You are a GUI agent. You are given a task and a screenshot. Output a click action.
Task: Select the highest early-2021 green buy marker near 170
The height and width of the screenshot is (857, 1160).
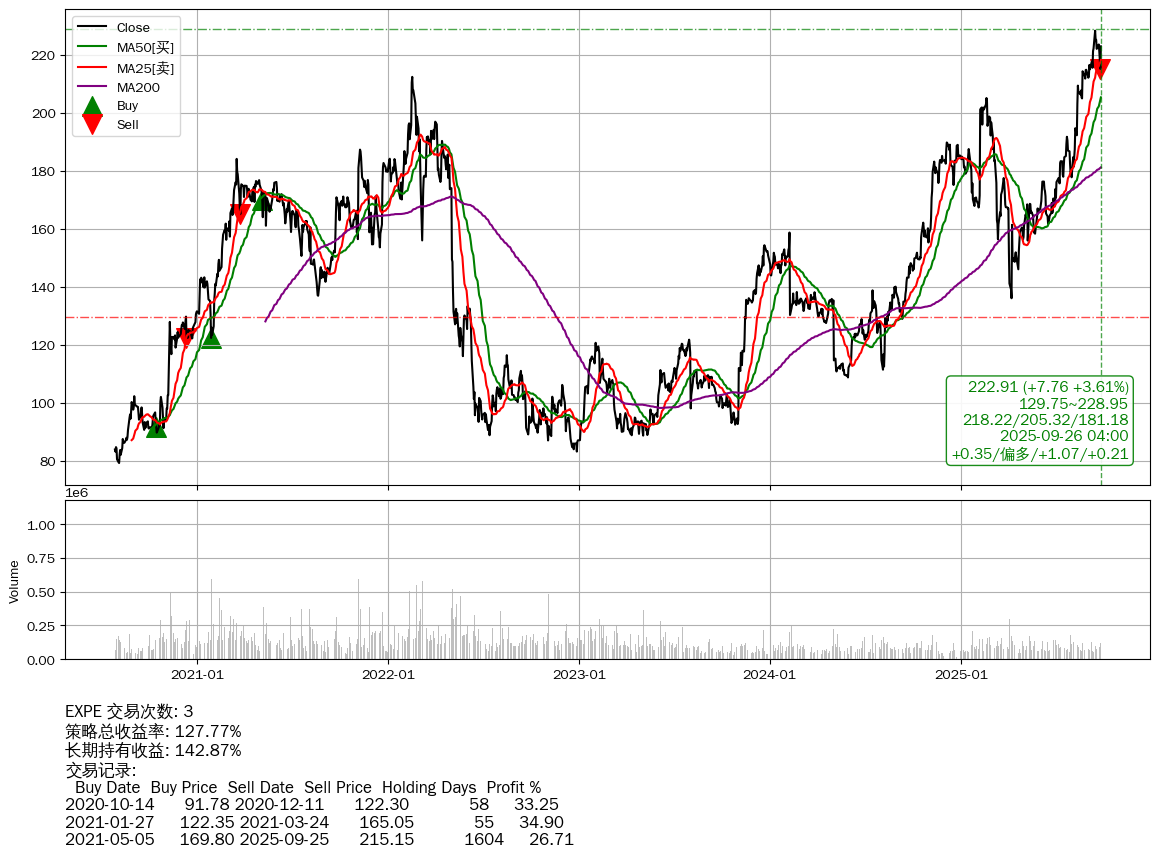pyautogui.click(x=262, y=201)
